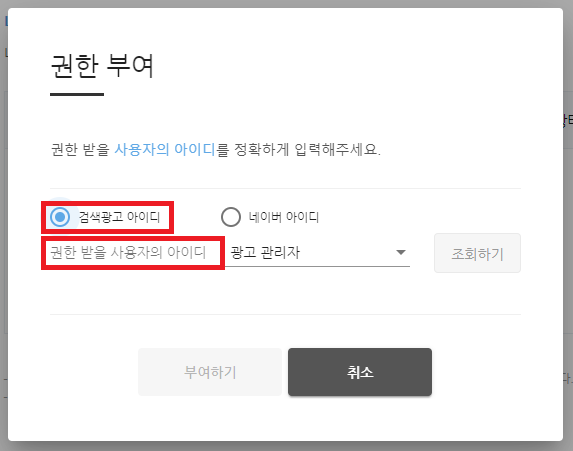Image resolution: width=573 pixels, height=451 pixels.
Task: Click the 조회하기 lookup button
Action: point(477,253)
